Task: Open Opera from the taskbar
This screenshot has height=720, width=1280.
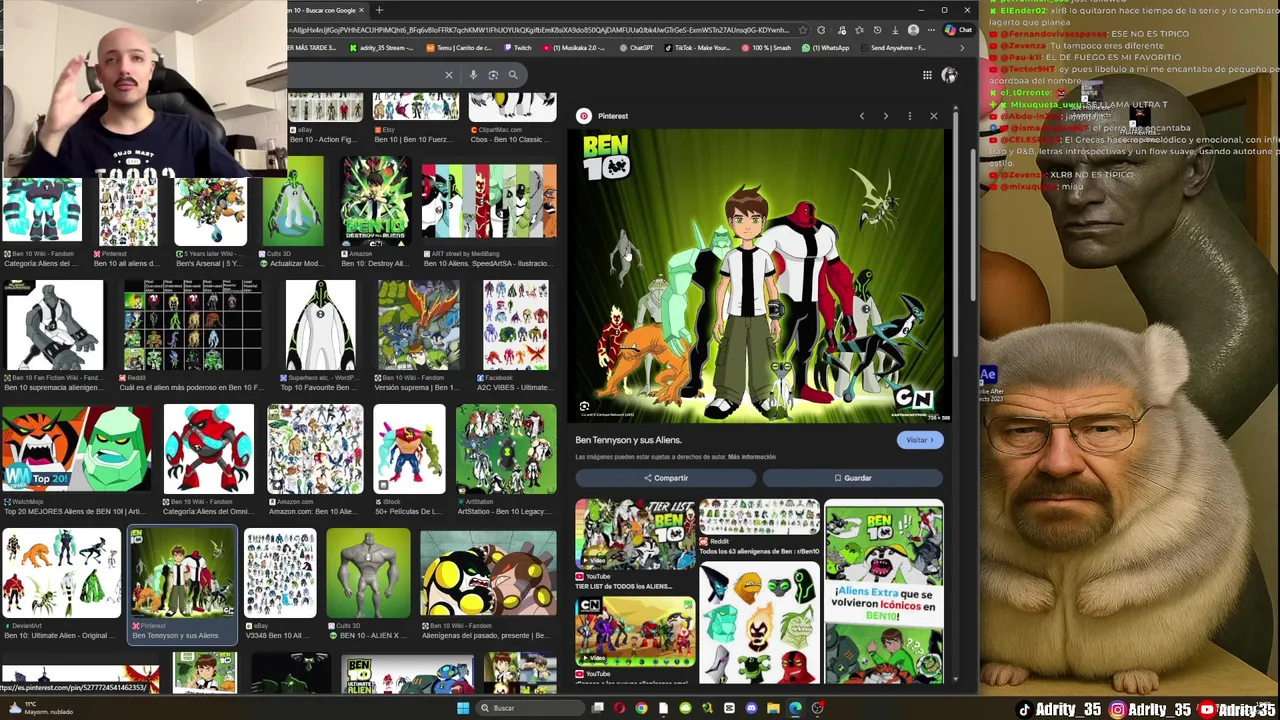Action: [619, 708]
